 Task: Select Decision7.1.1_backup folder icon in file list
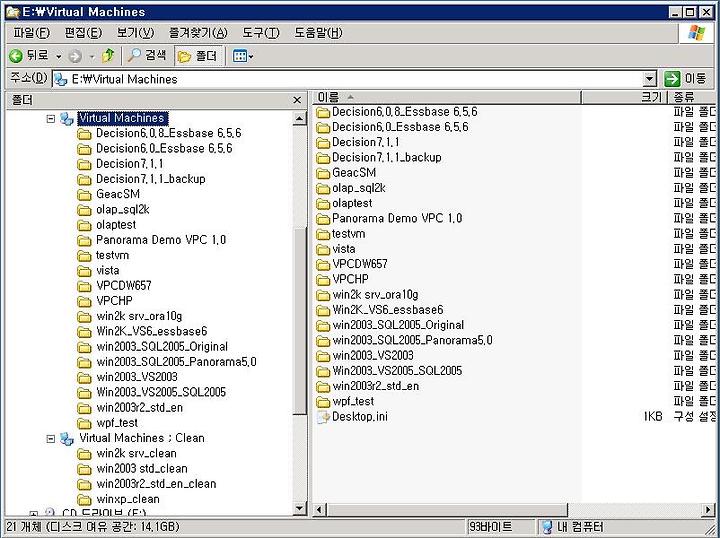tap(323, 158)
